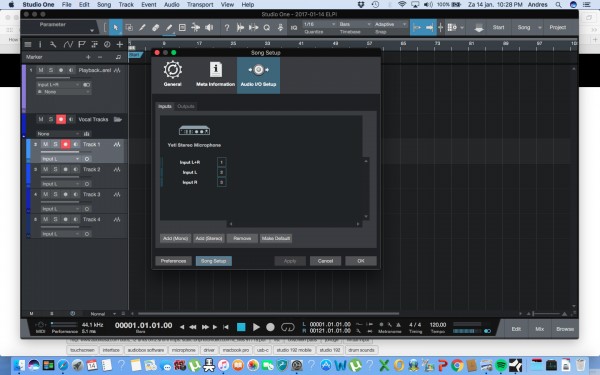Click the Loop toggle in transport
600x375 pixels.
pos(288,327)
